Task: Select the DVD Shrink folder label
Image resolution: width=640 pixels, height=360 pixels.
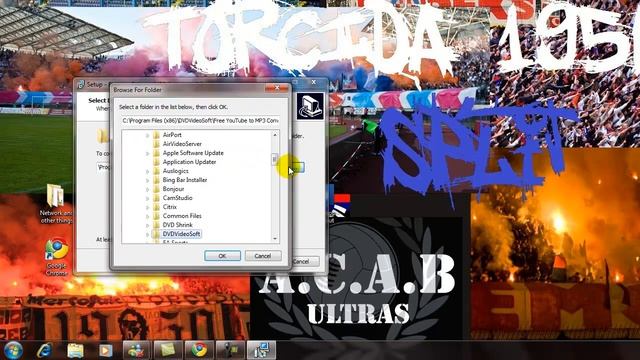Action: click(x=178, y=225)
